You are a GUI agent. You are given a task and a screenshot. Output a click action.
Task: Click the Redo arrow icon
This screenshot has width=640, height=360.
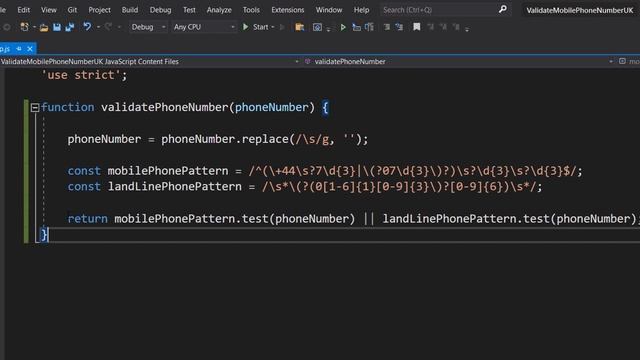click(x=108, y=27)
